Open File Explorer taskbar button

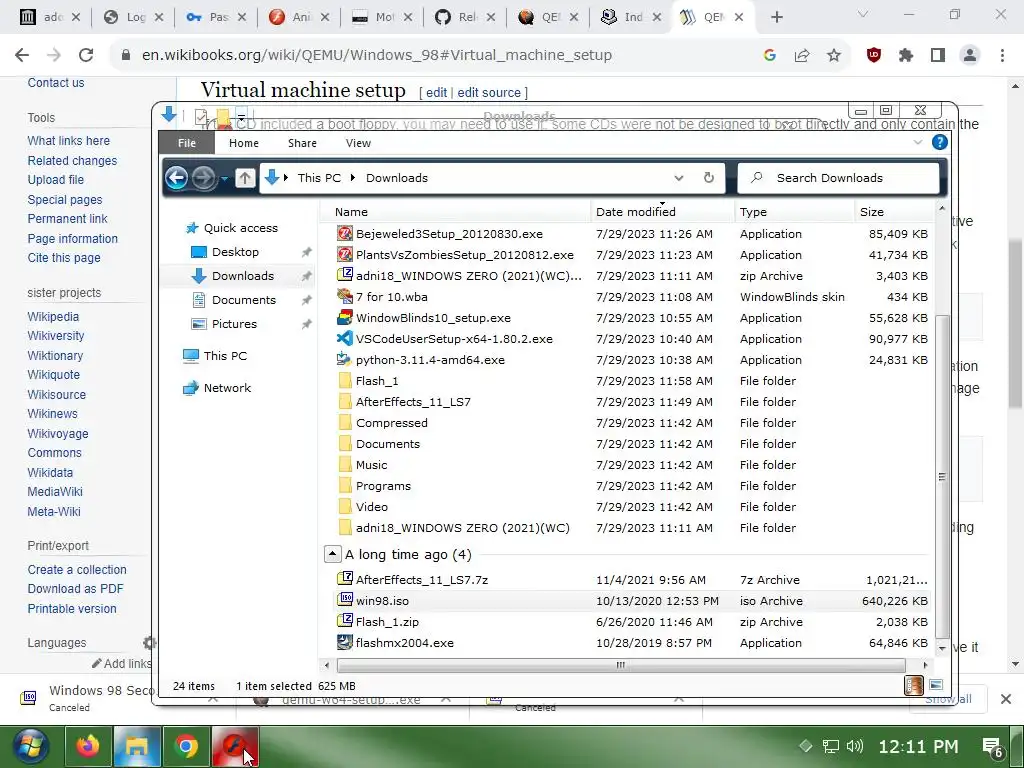[x=137, y=746]
